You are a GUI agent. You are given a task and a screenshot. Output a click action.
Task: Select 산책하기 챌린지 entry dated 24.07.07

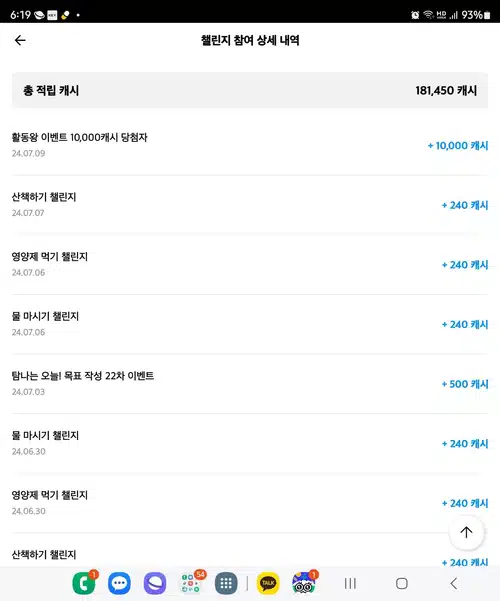point(250,205)
